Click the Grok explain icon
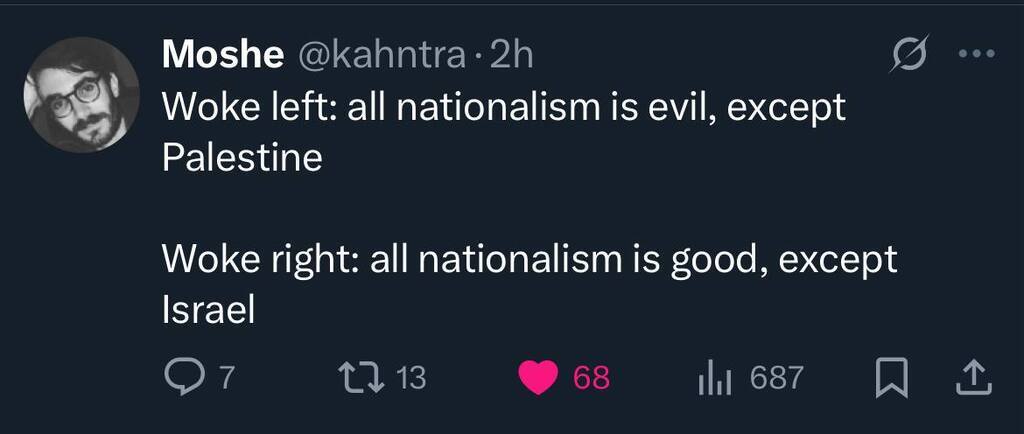The image size is (1024, 434). (x=909, y=56)
